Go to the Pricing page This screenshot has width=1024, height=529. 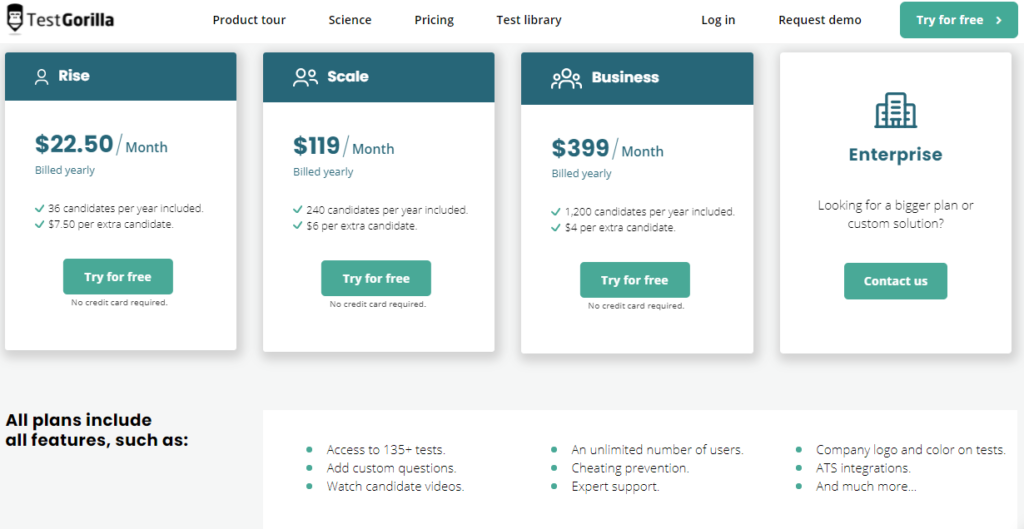tap(434, 20)
